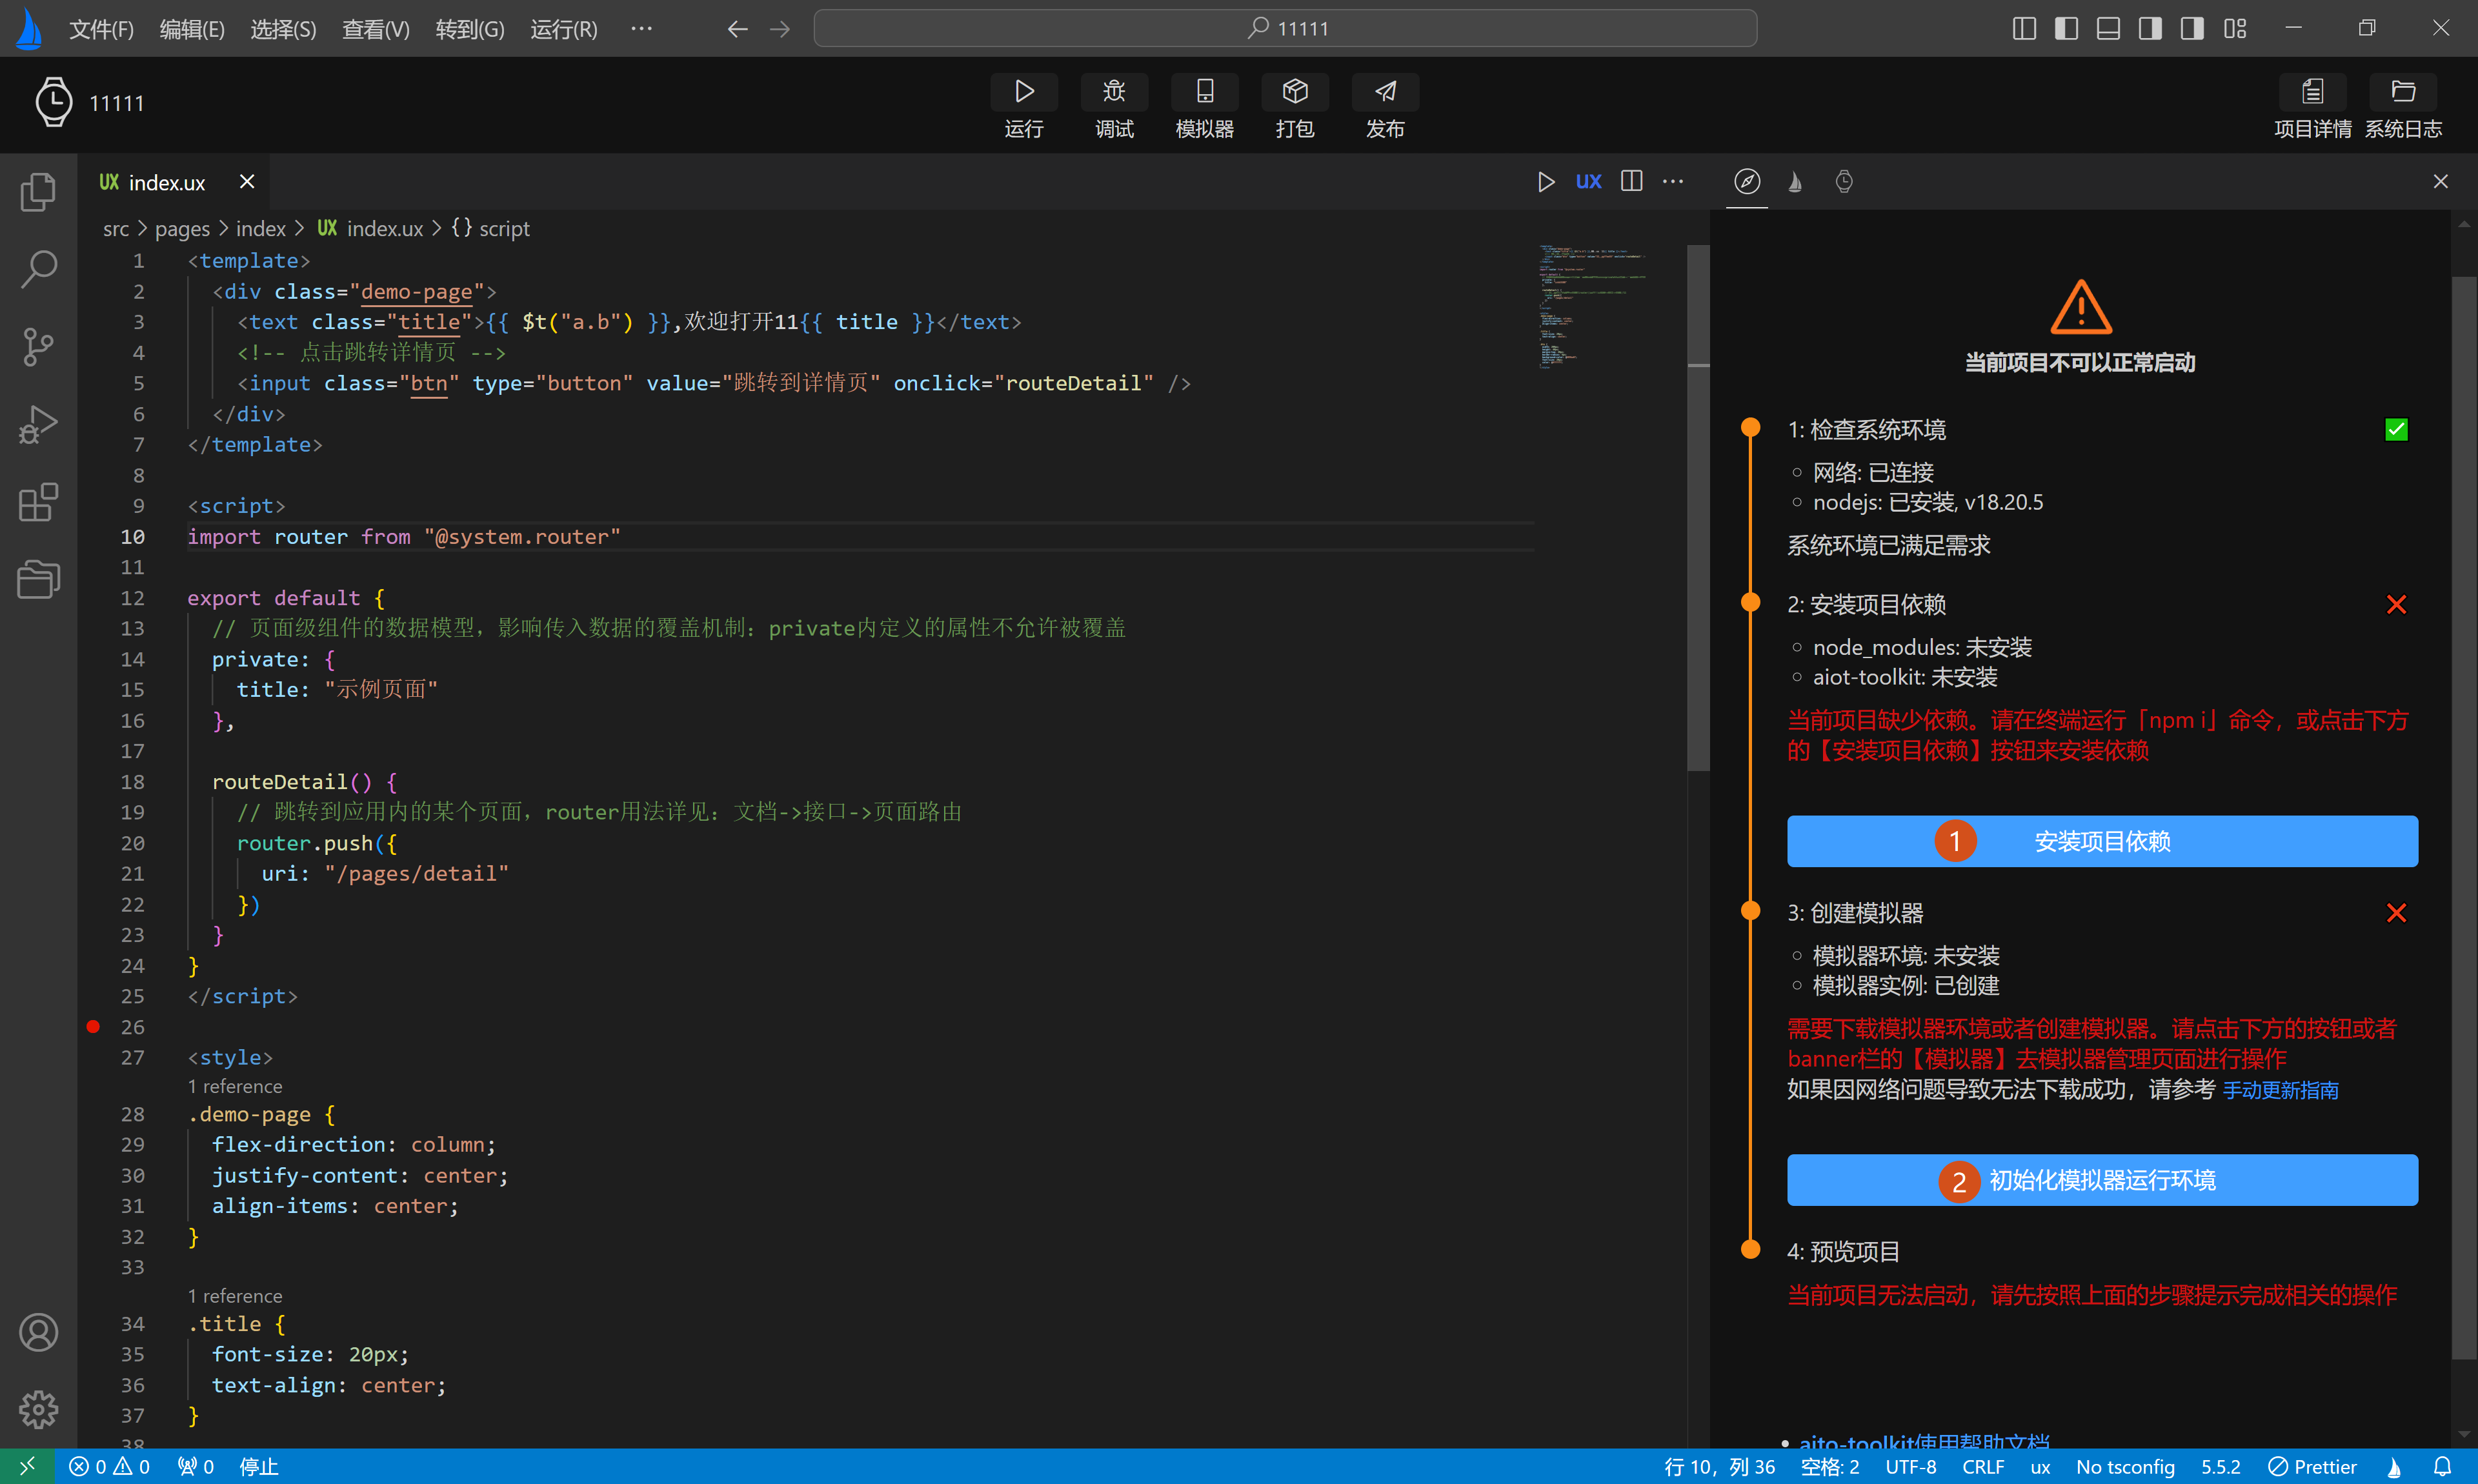Click the Package (打包) icon

[1294, 92]
